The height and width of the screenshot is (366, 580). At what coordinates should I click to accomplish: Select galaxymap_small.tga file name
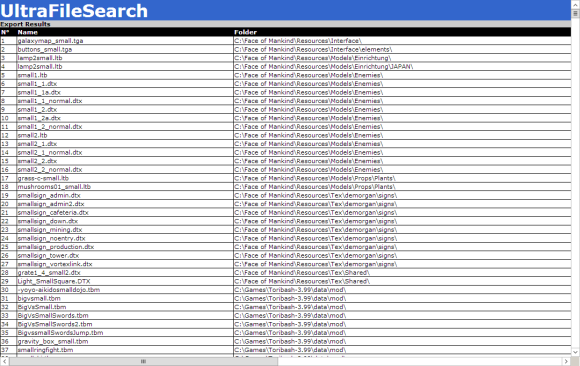tap(50, 41)
